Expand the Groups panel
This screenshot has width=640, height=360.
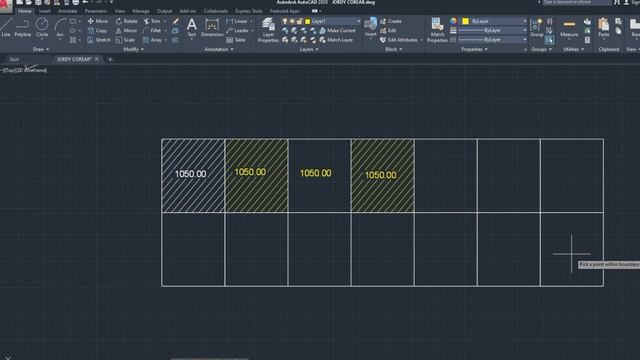541,49
